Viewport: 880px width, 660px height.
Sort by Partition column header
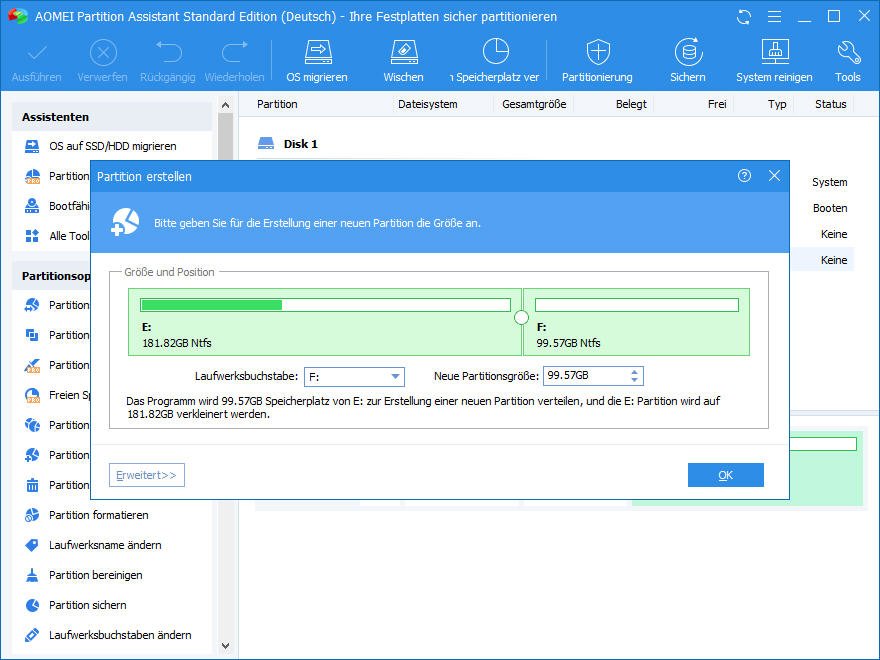tap(277, 104)
